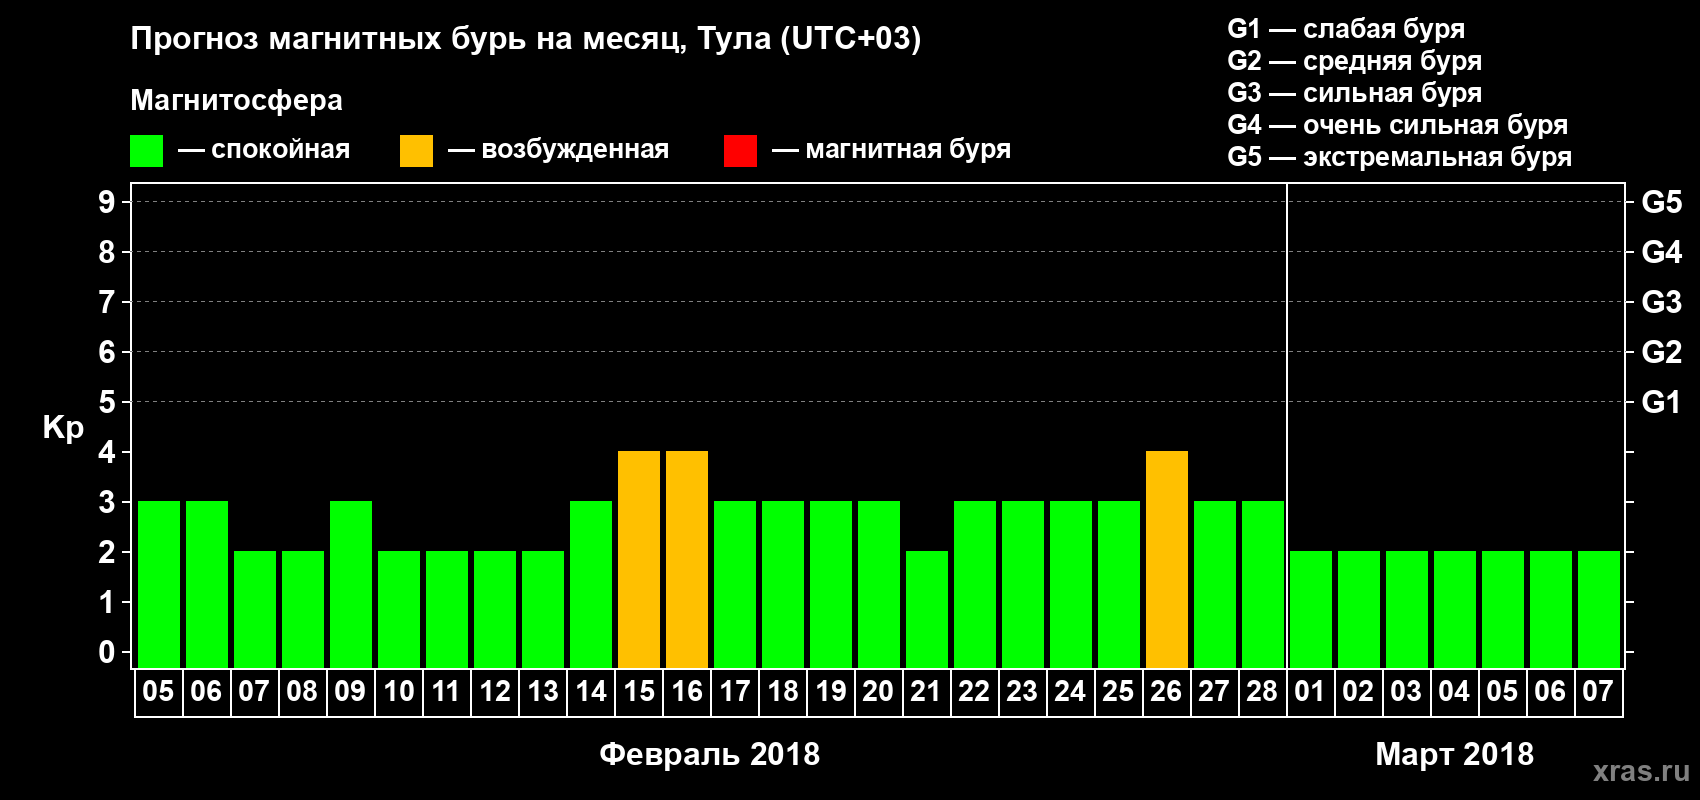1700x800 pixels.
Task: Select the orange bar for February 16
Action: (687, 559)
